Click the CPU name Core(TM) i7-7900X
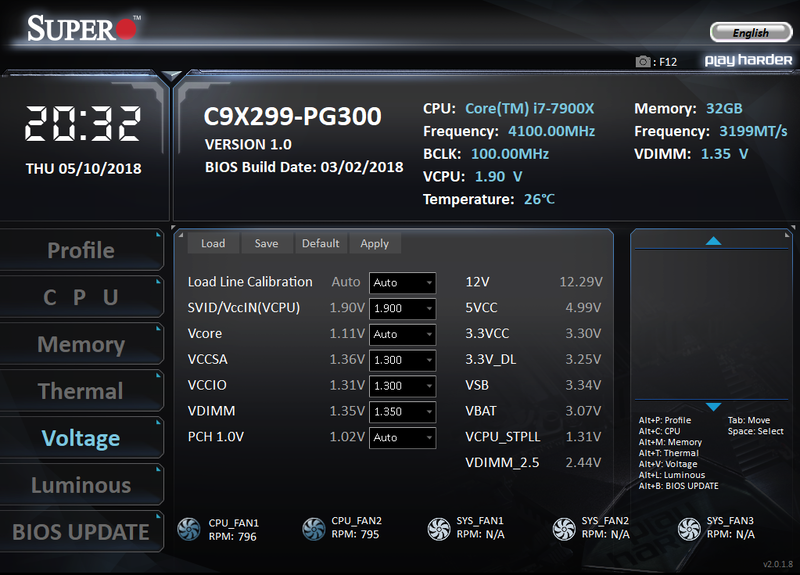The image size is (800, 575). click(530, 108)
